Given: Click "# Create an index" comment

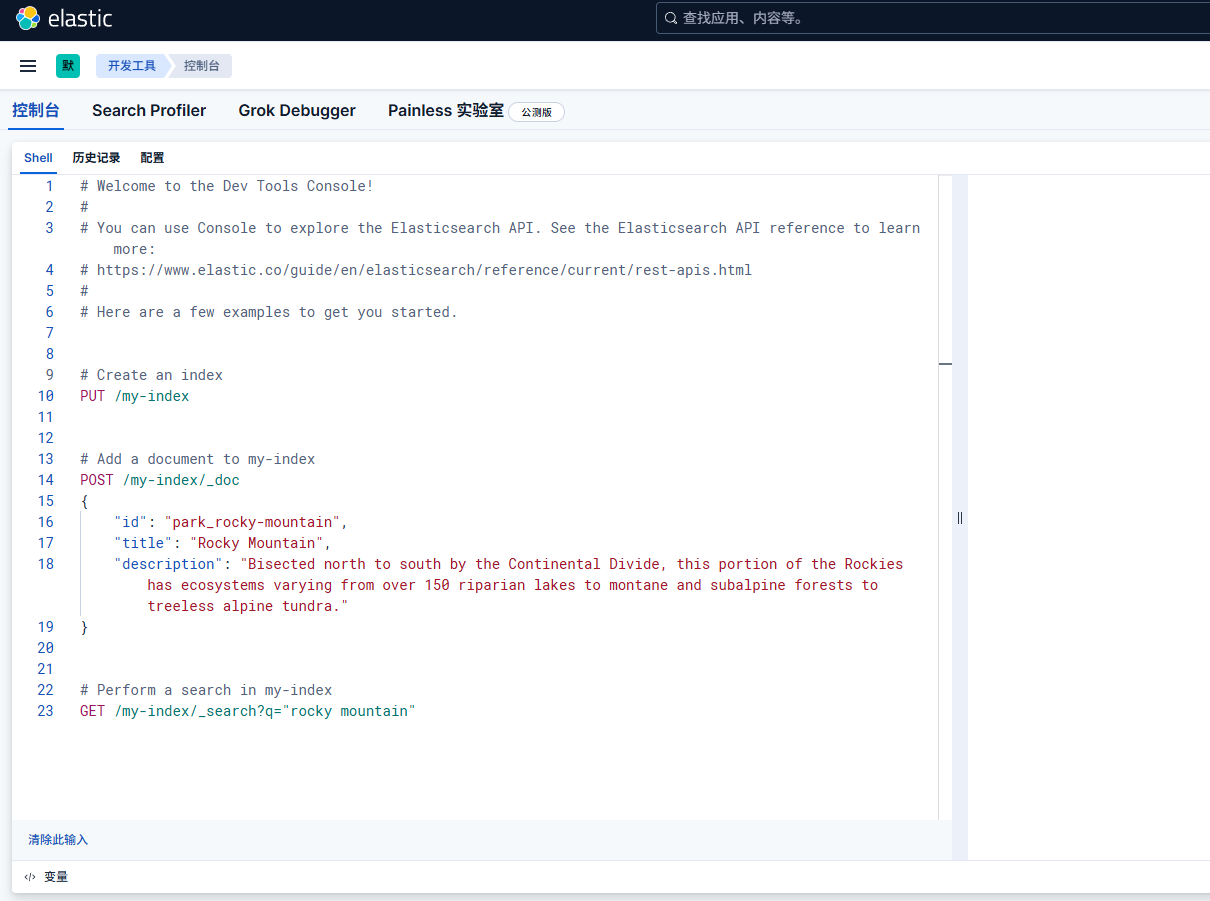Looking at the screenshot, I should (x=151, y=375).
